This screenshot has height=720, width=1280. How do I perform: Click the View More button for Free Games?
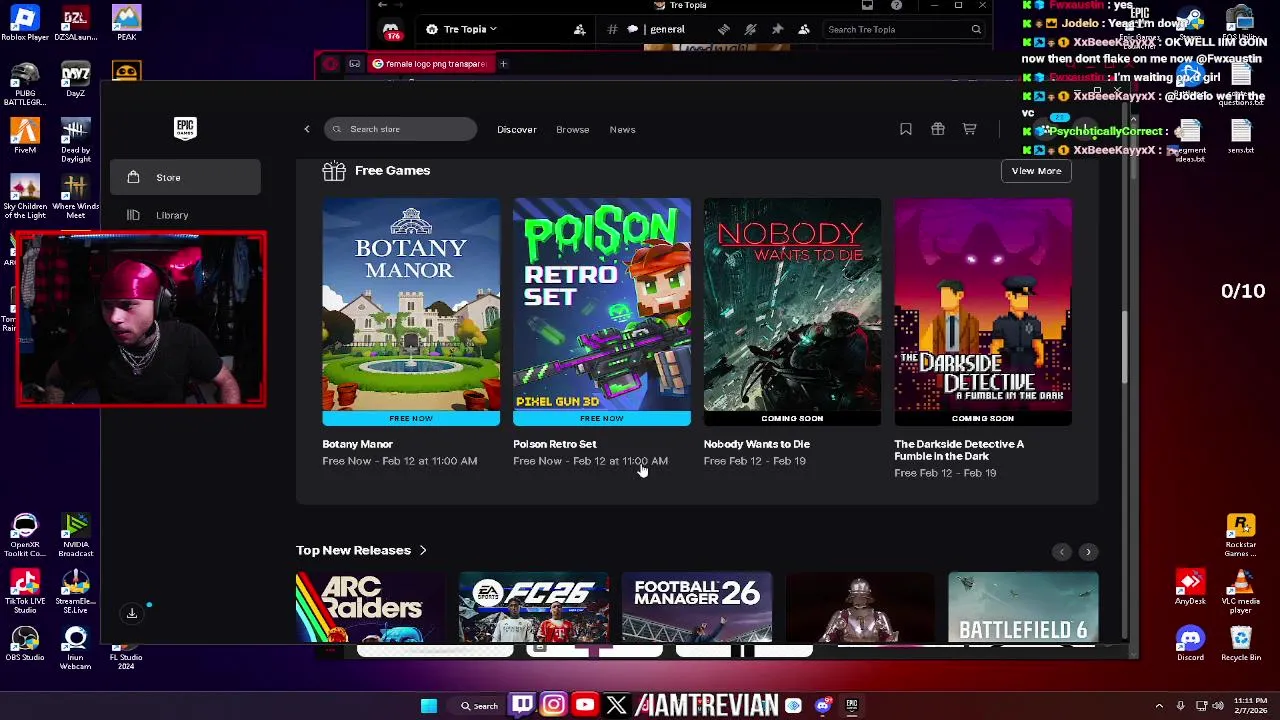coord(1036,171)
